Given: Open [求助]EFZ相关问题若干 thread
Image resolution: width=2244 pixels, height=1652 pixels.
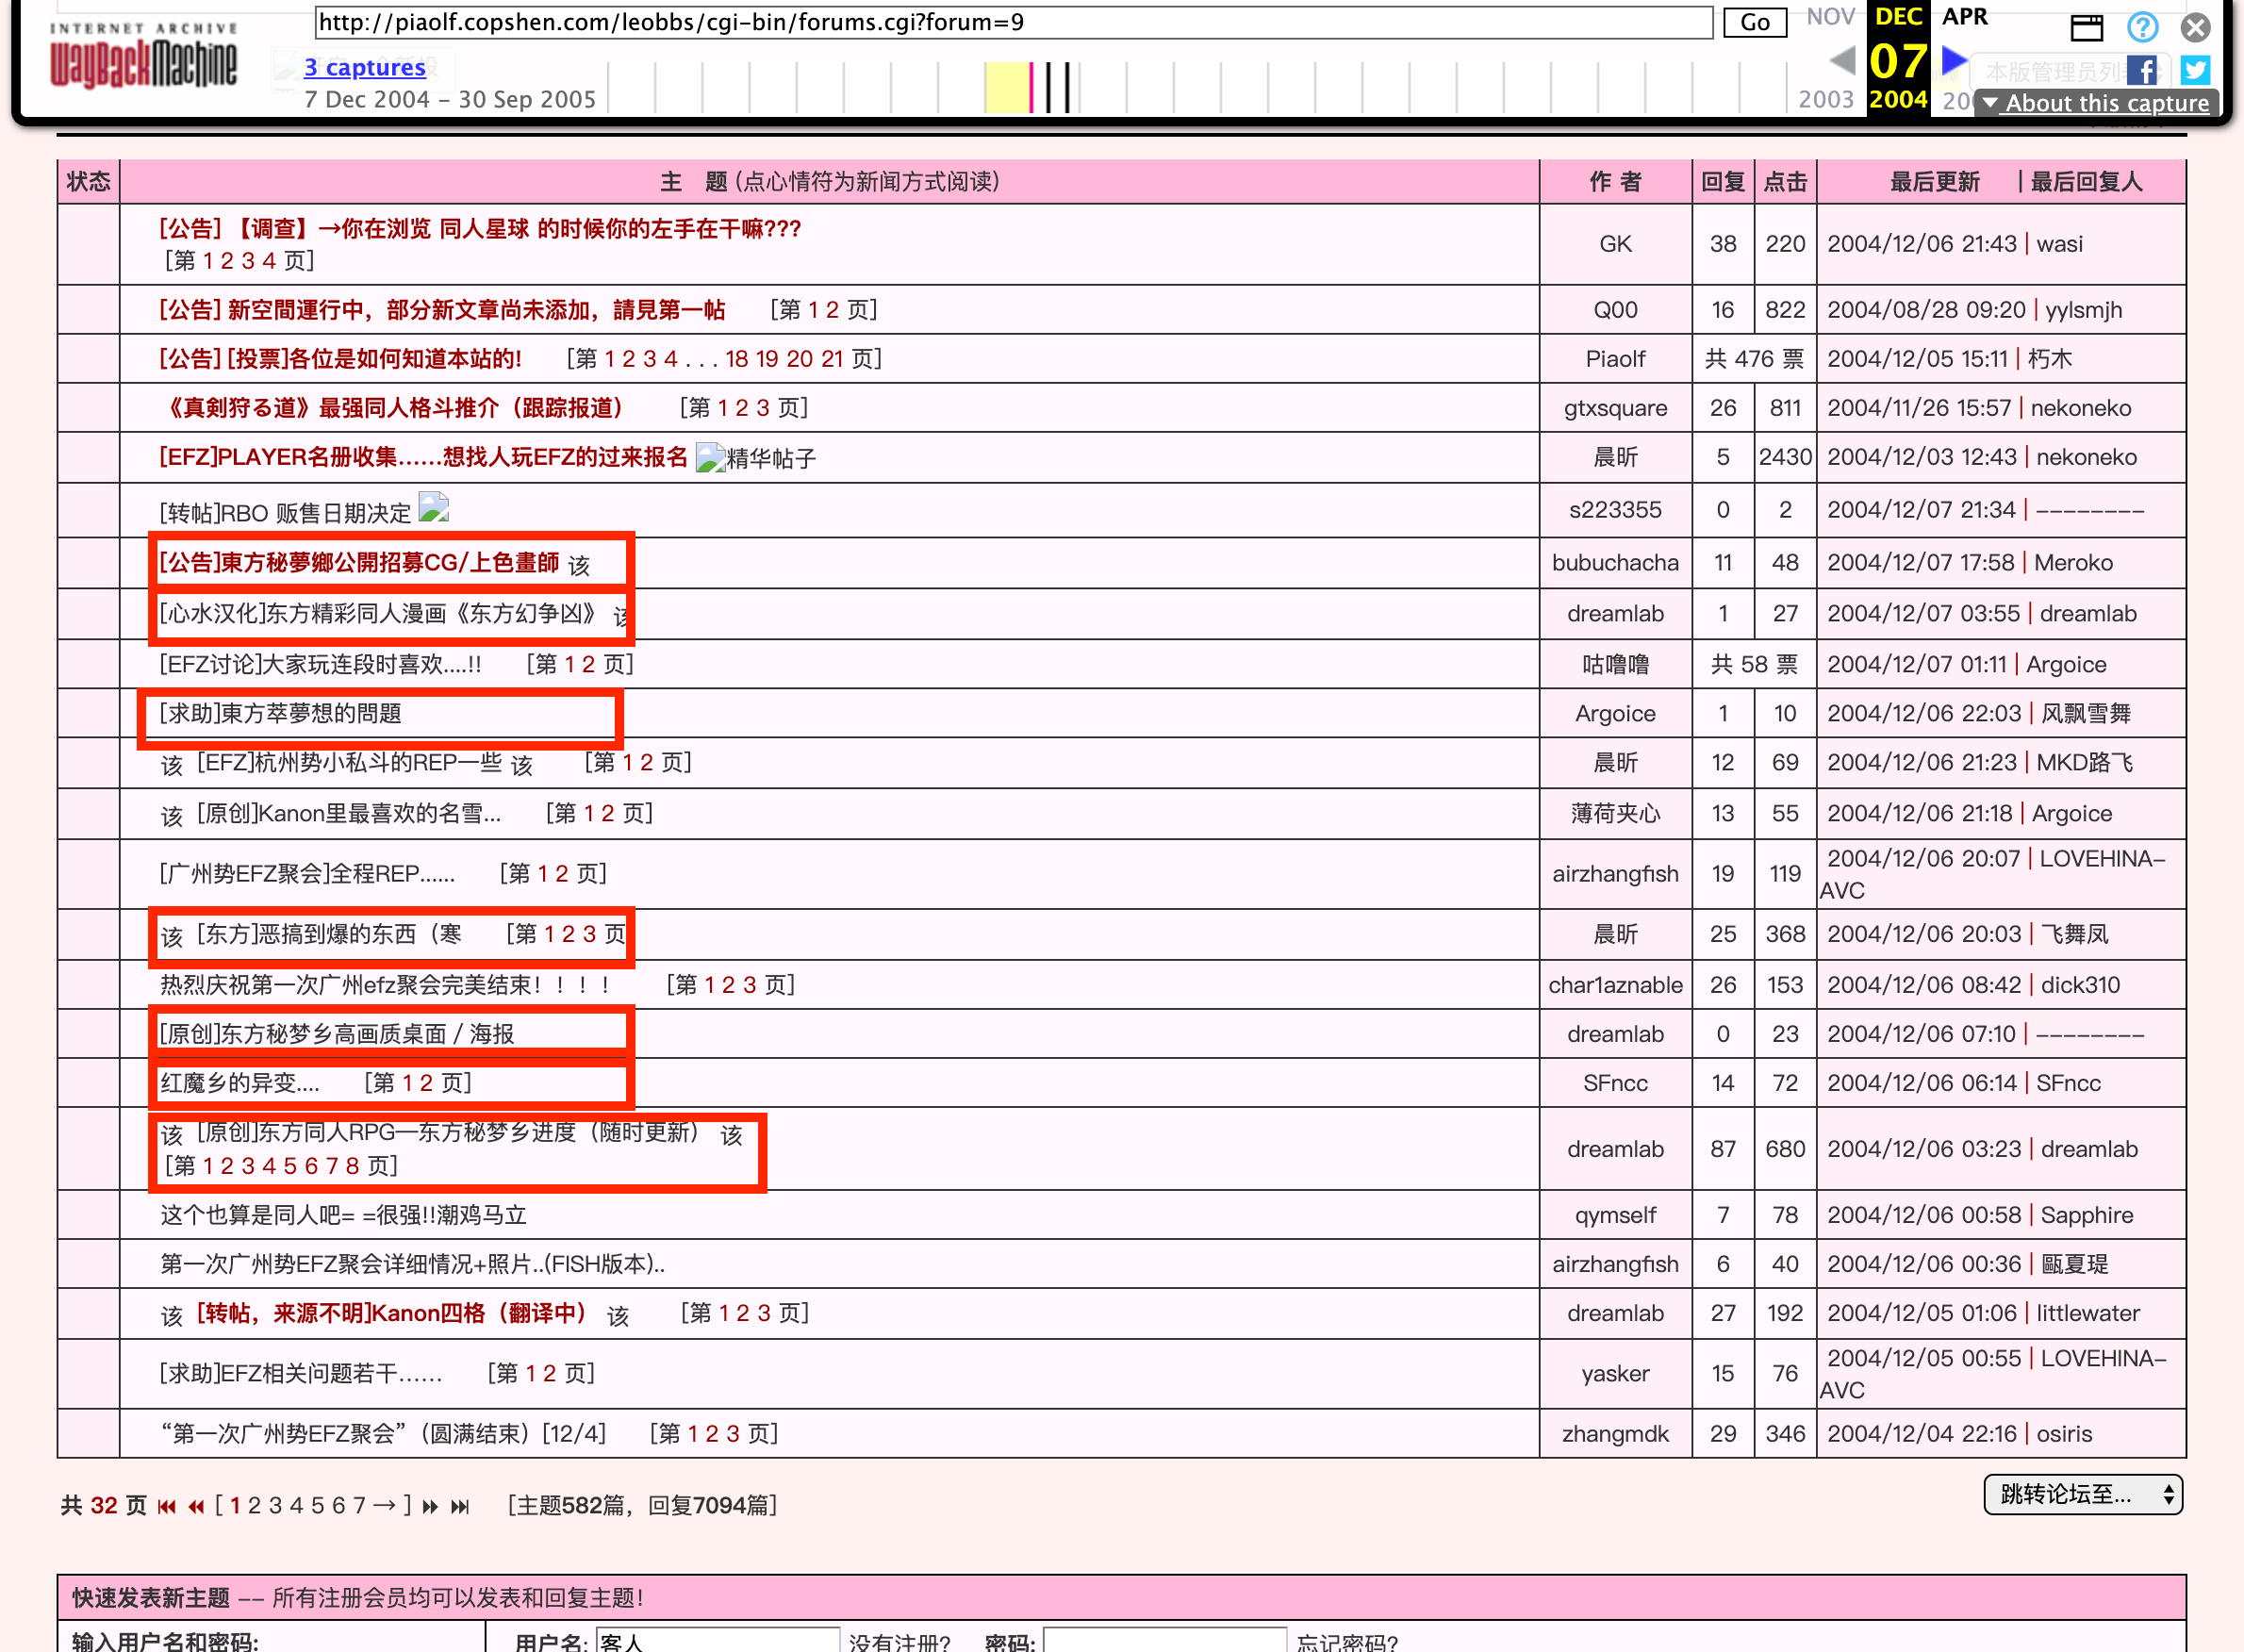Looking at the screenshot, I should coord(301,1374).
